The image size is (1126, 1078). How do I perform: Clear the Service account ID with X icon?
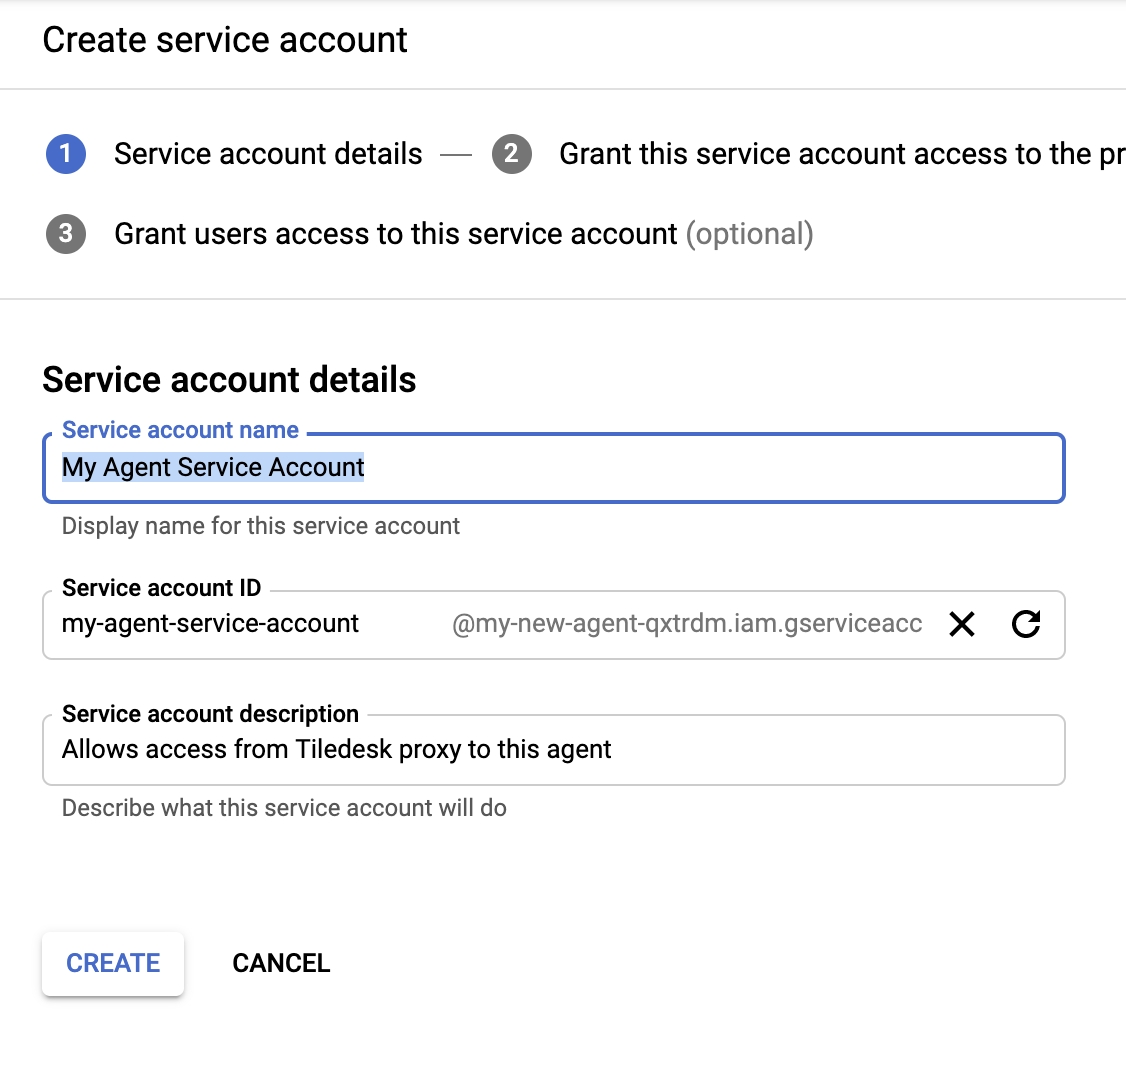(x=962, y=625)
